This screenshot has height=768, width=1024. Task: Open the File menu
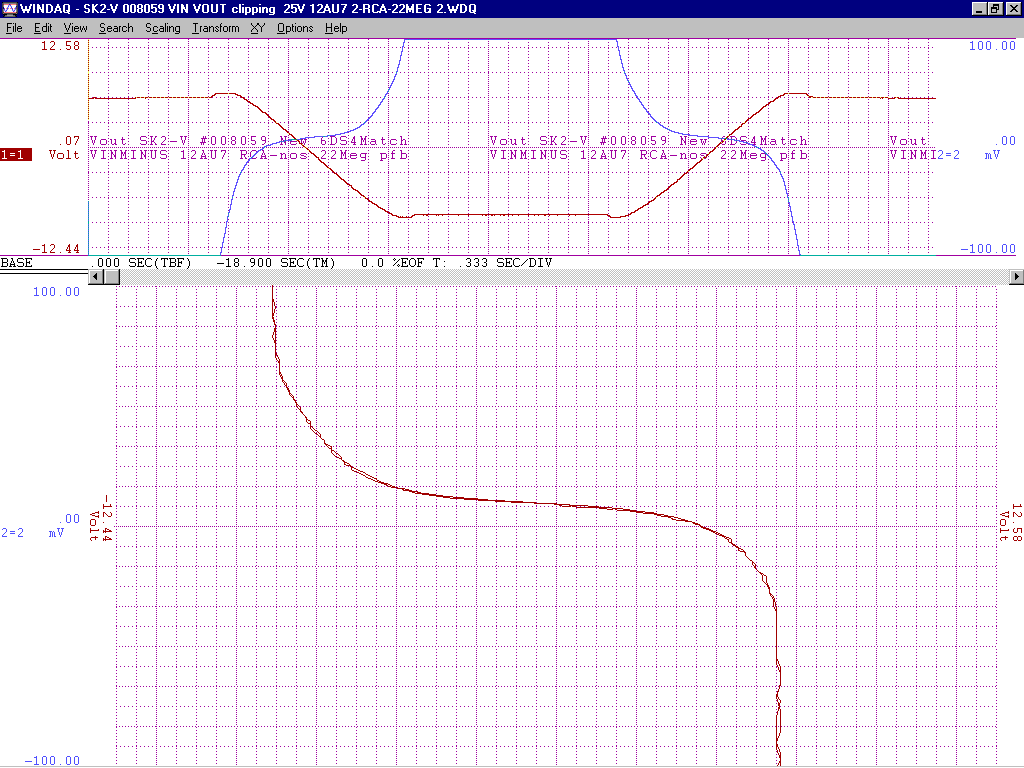pyautogui.click(x=14, y=28)
